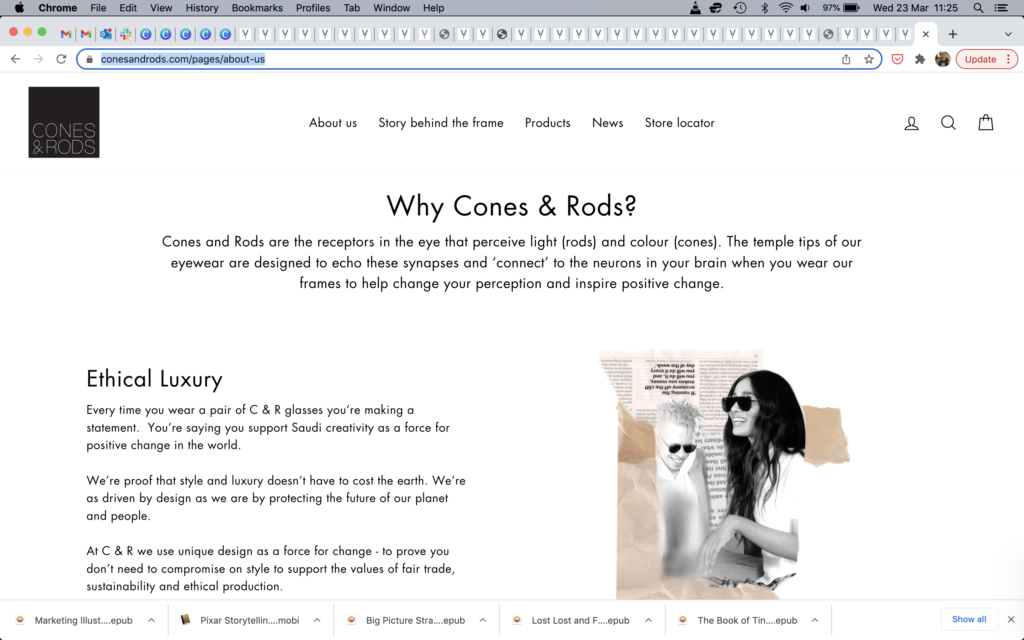Open the Control Center menu icon
1024x640 pixels.
1000,8
